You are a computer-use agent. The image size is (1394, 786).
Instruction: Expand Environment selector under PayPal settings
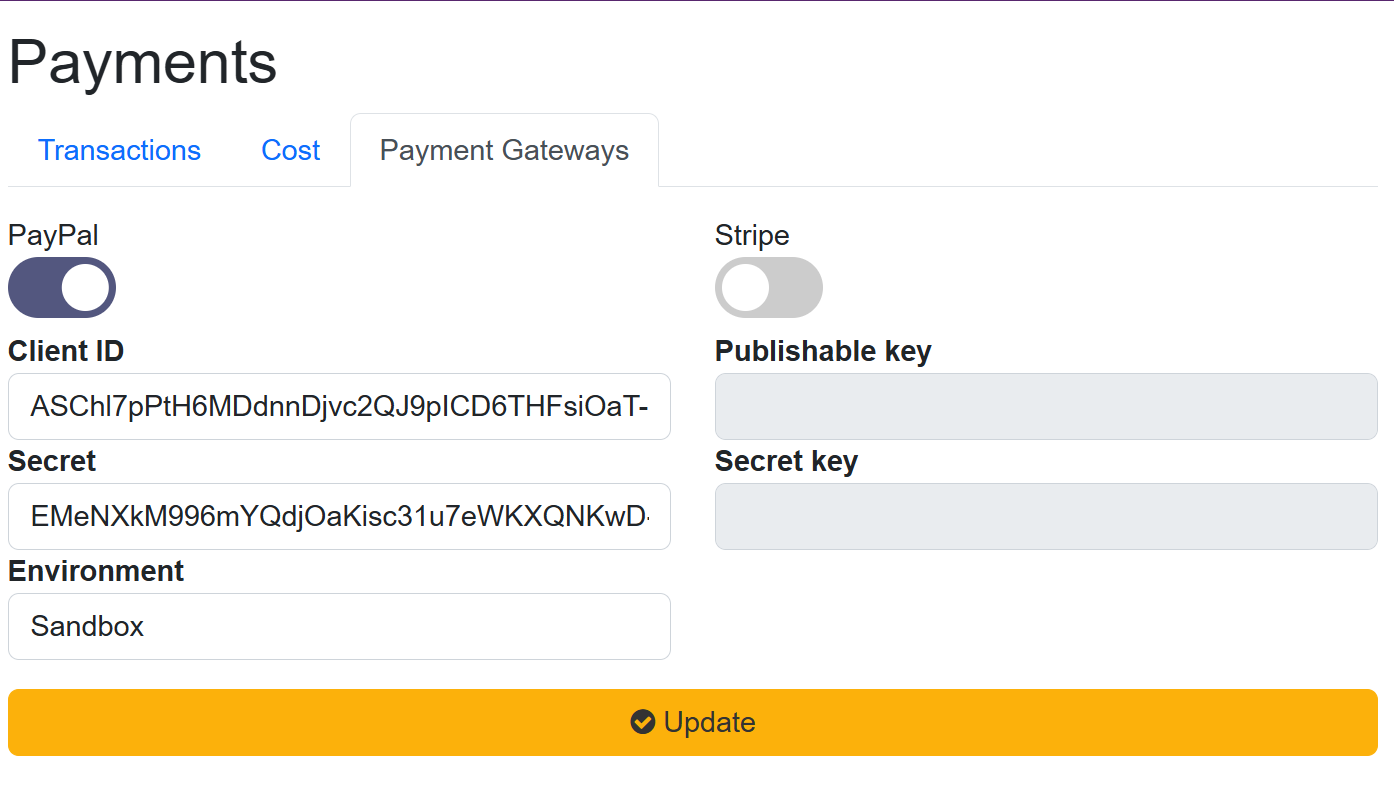(x=339, y=626)
